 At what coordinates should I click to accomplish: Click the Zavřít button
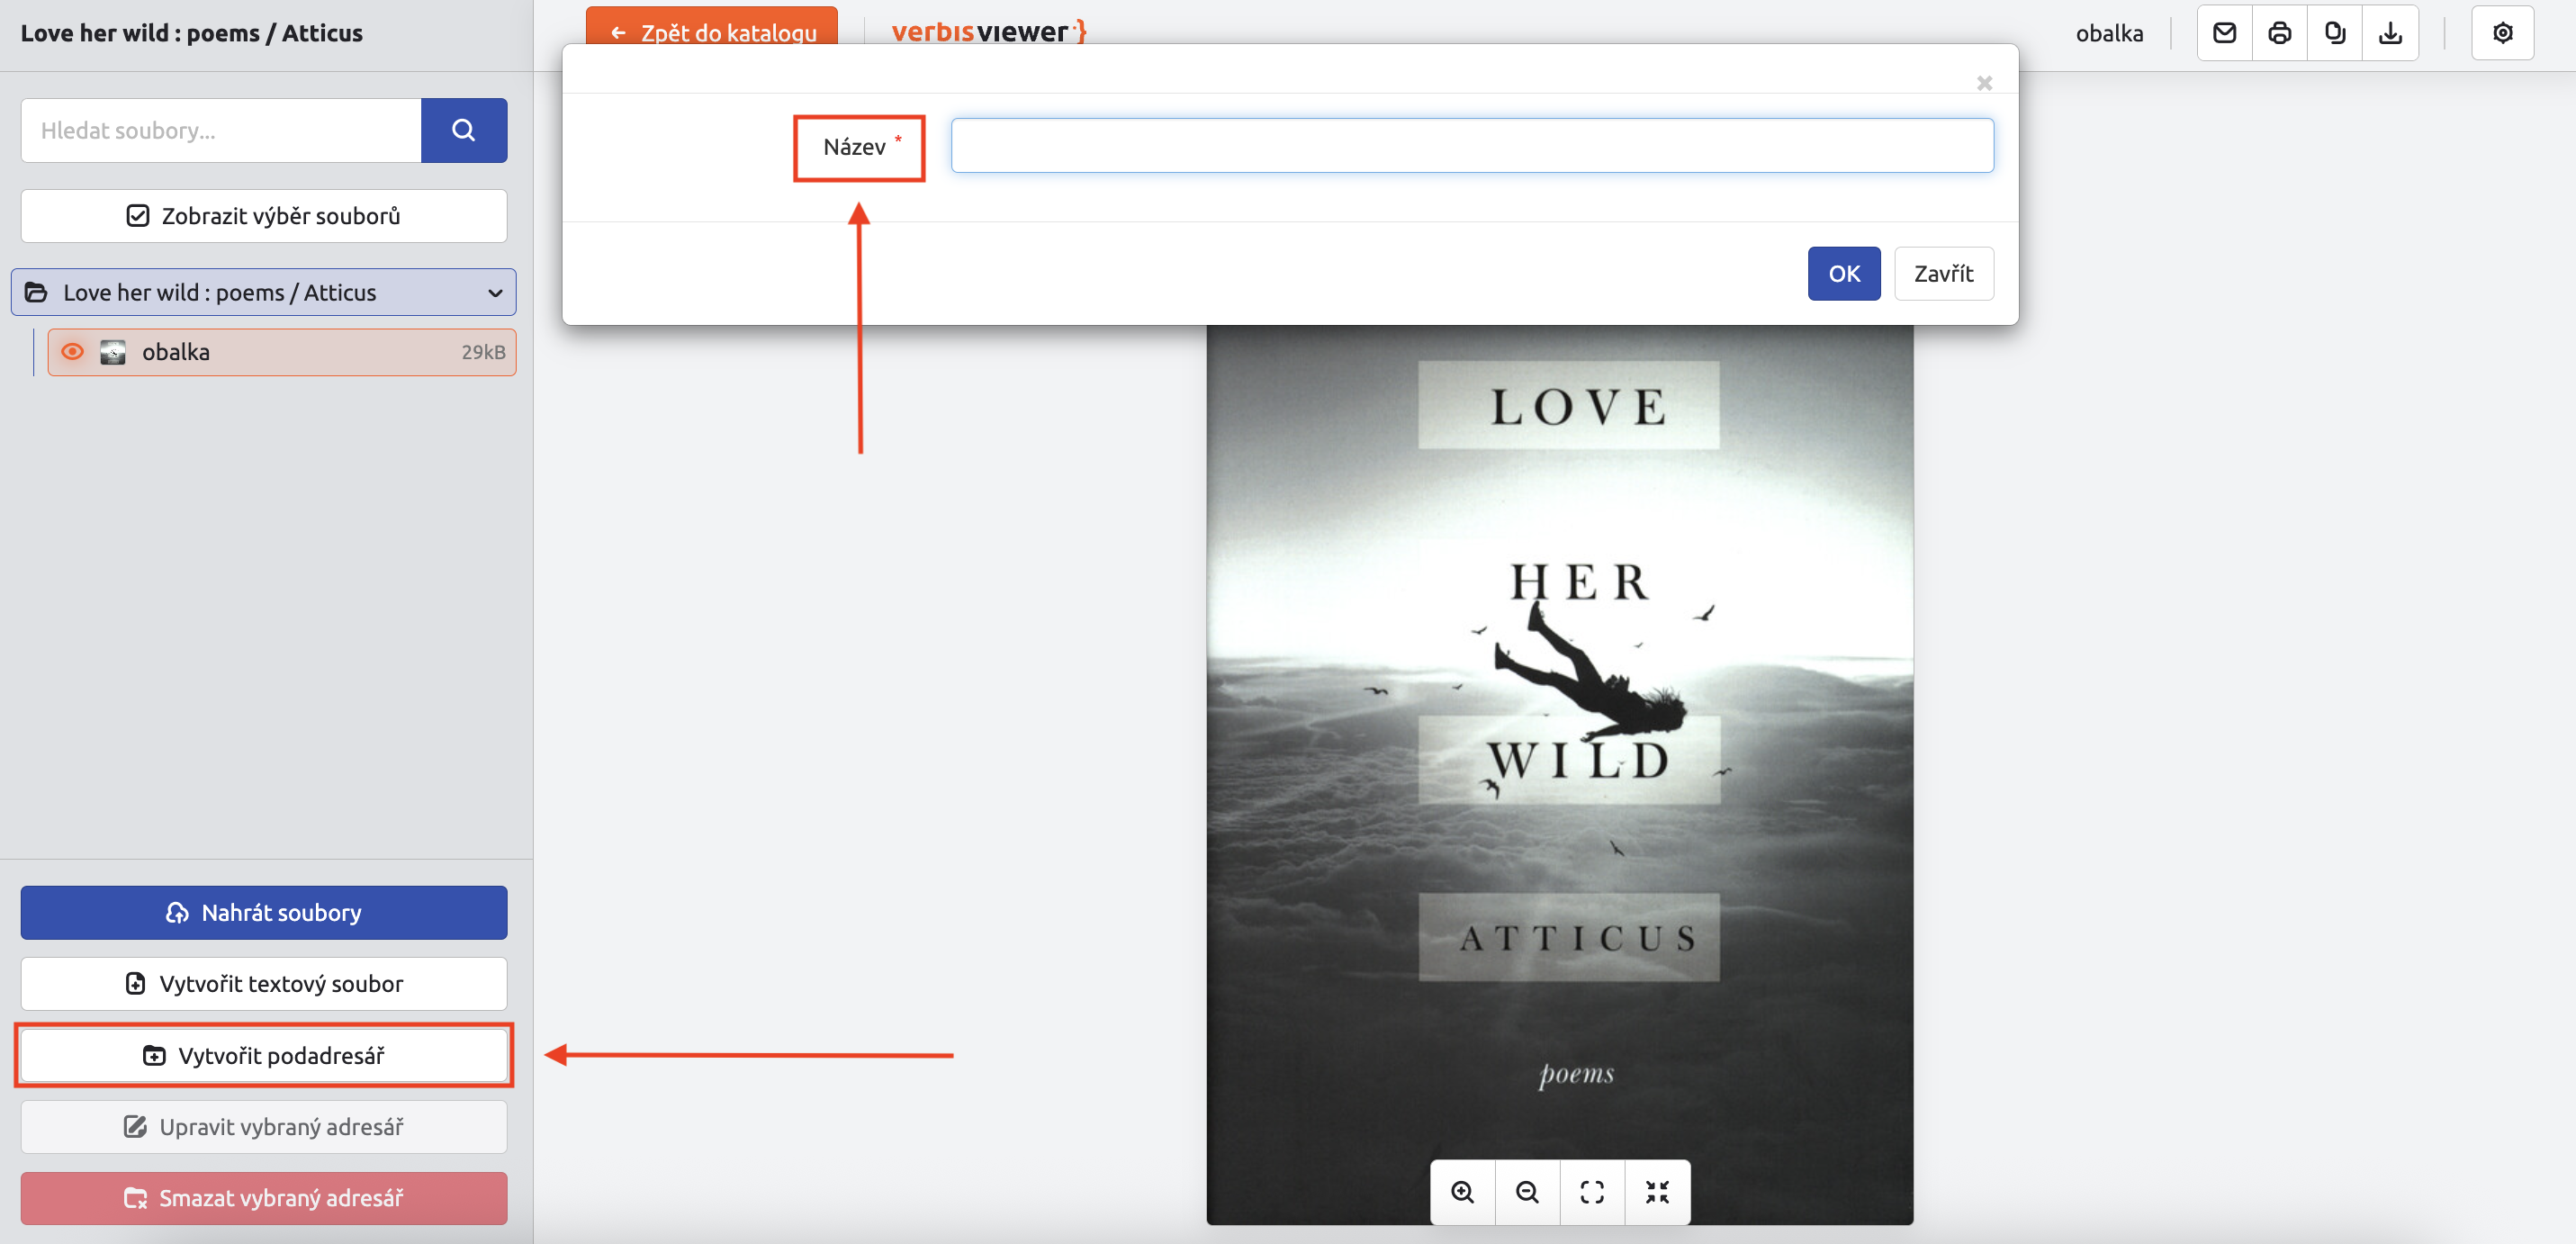pos(1944,274)
